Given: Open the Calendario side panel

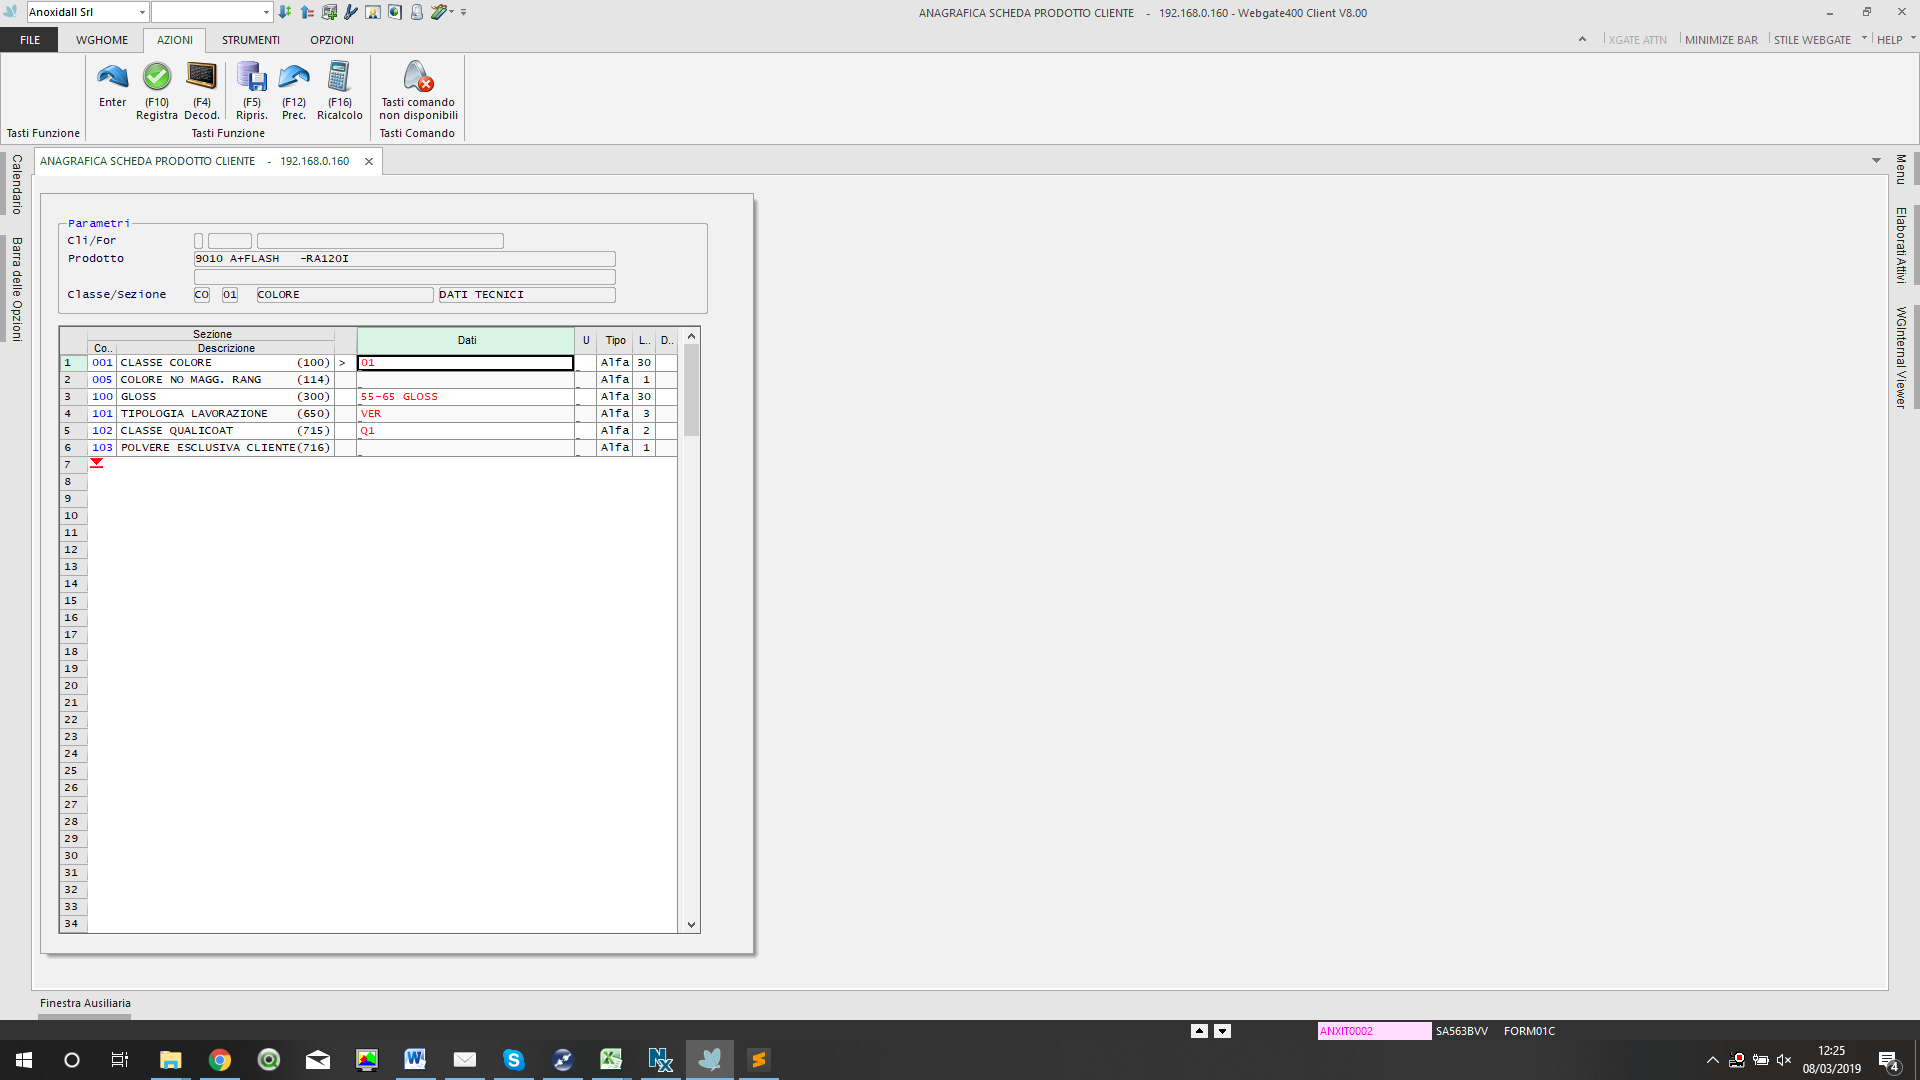Looking at the screenshot, I should pyautogui.click(x=16, y=184).
